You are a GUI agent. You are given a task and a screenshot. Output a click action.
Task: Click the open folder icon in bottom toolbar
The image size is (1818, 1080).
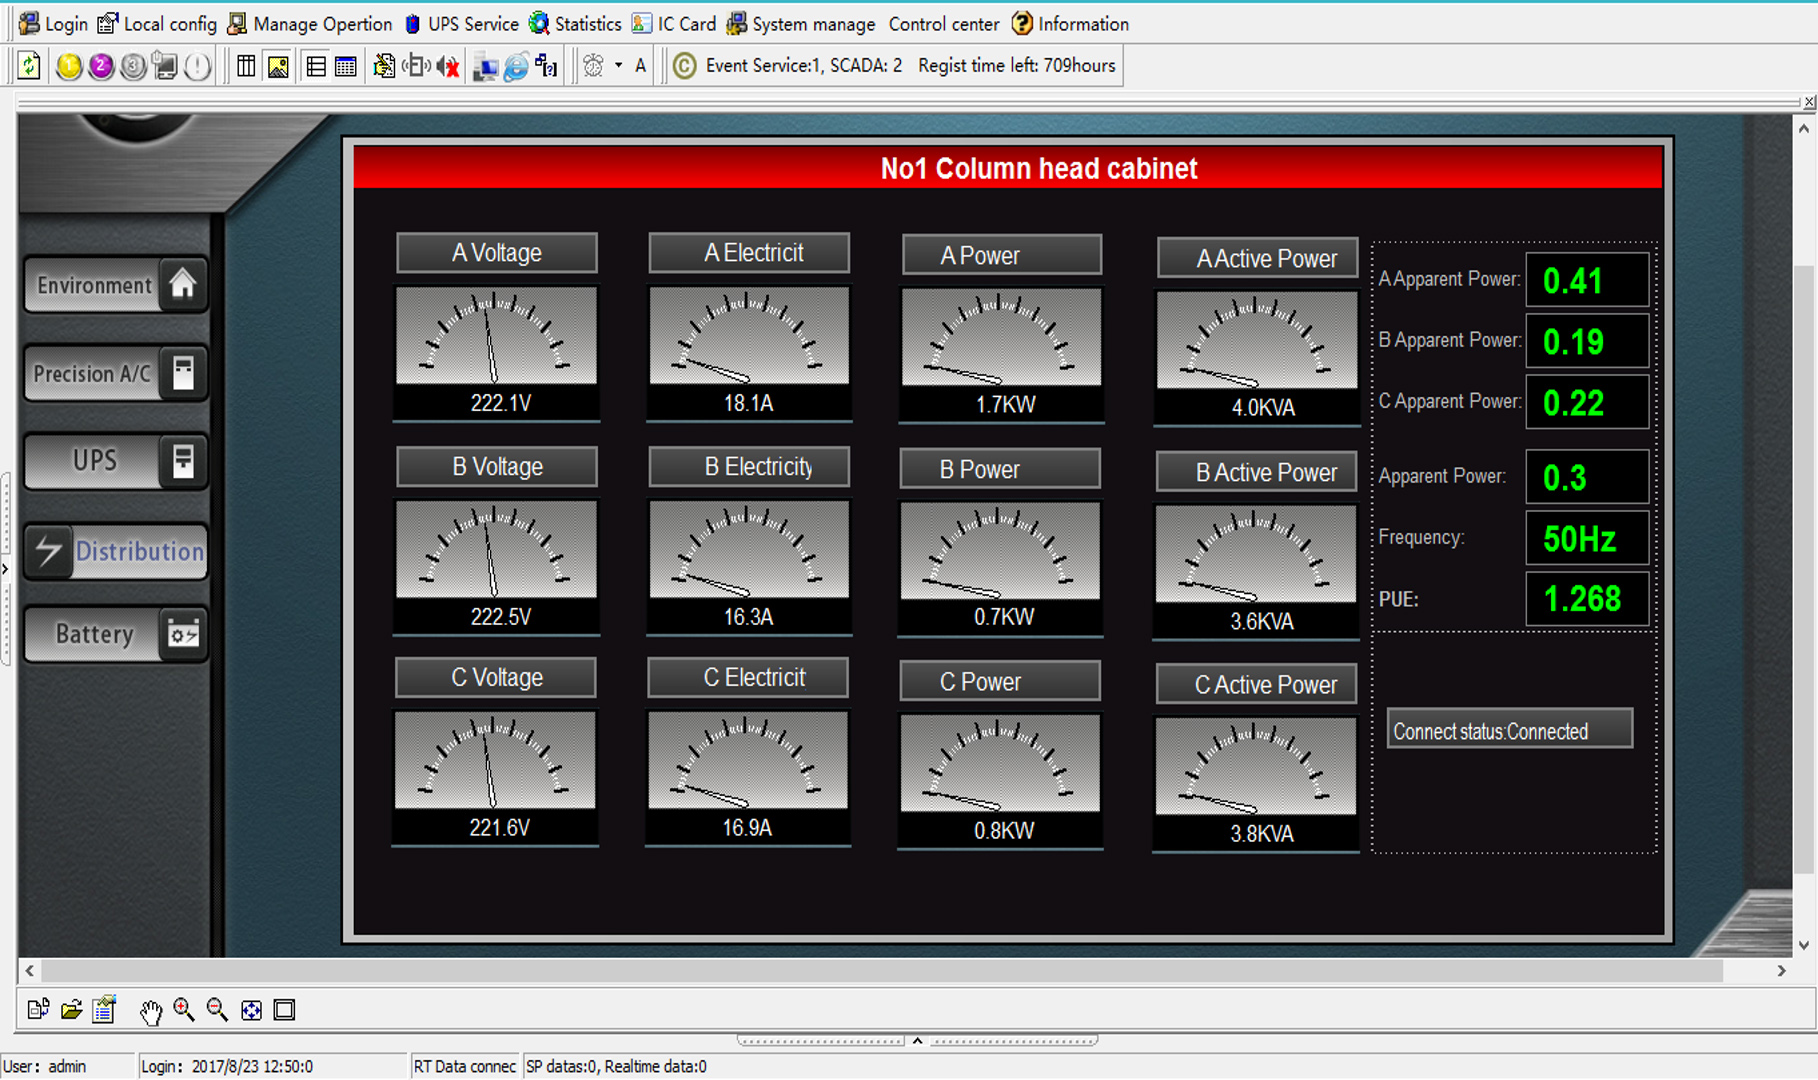pos(71,1010)
